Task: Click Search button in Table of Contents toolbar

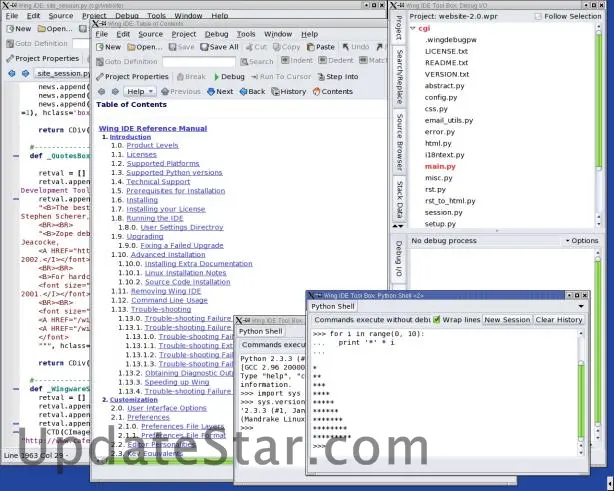Action: point(256,61)
